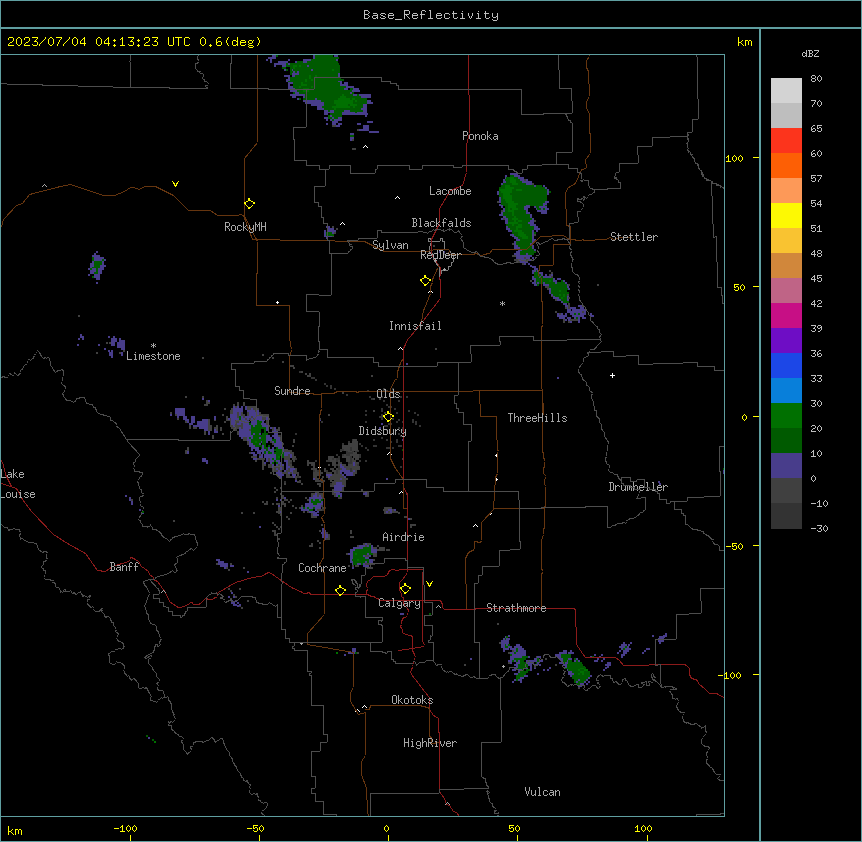
Task: Click the Sylvan label on the map
Action: pyautogui.click(x=390, y=245)
